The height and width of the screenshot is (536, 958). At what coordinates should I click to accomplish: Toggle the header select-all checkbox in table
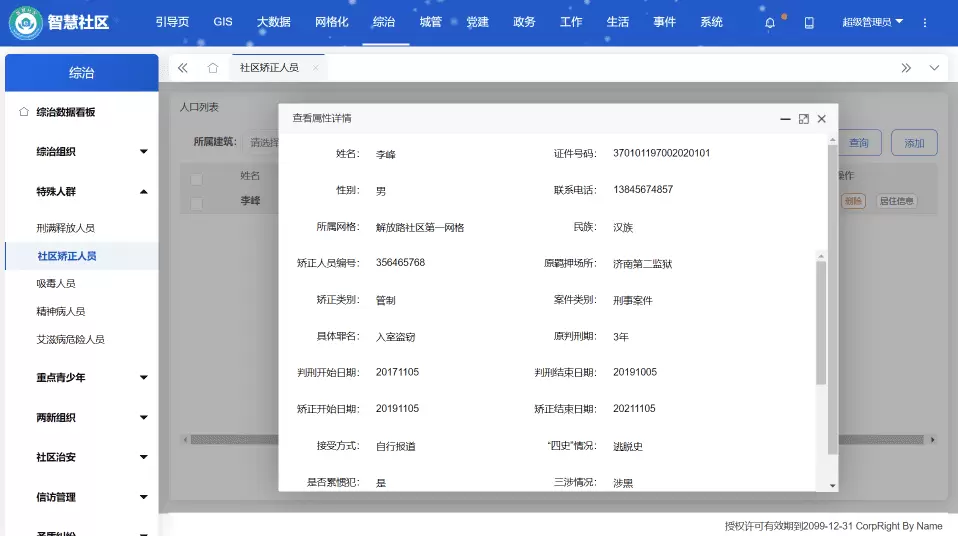(196, 178)
